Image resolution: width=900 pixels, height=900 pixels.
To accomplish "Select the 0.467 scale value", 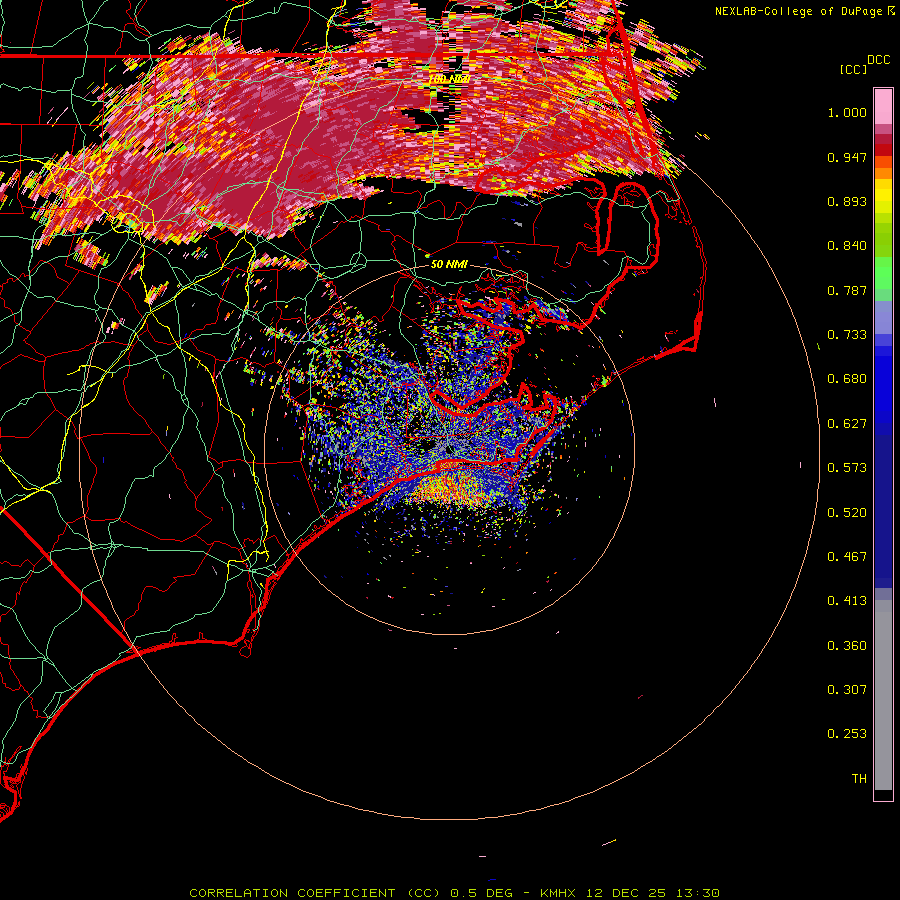I will point(847,557).
